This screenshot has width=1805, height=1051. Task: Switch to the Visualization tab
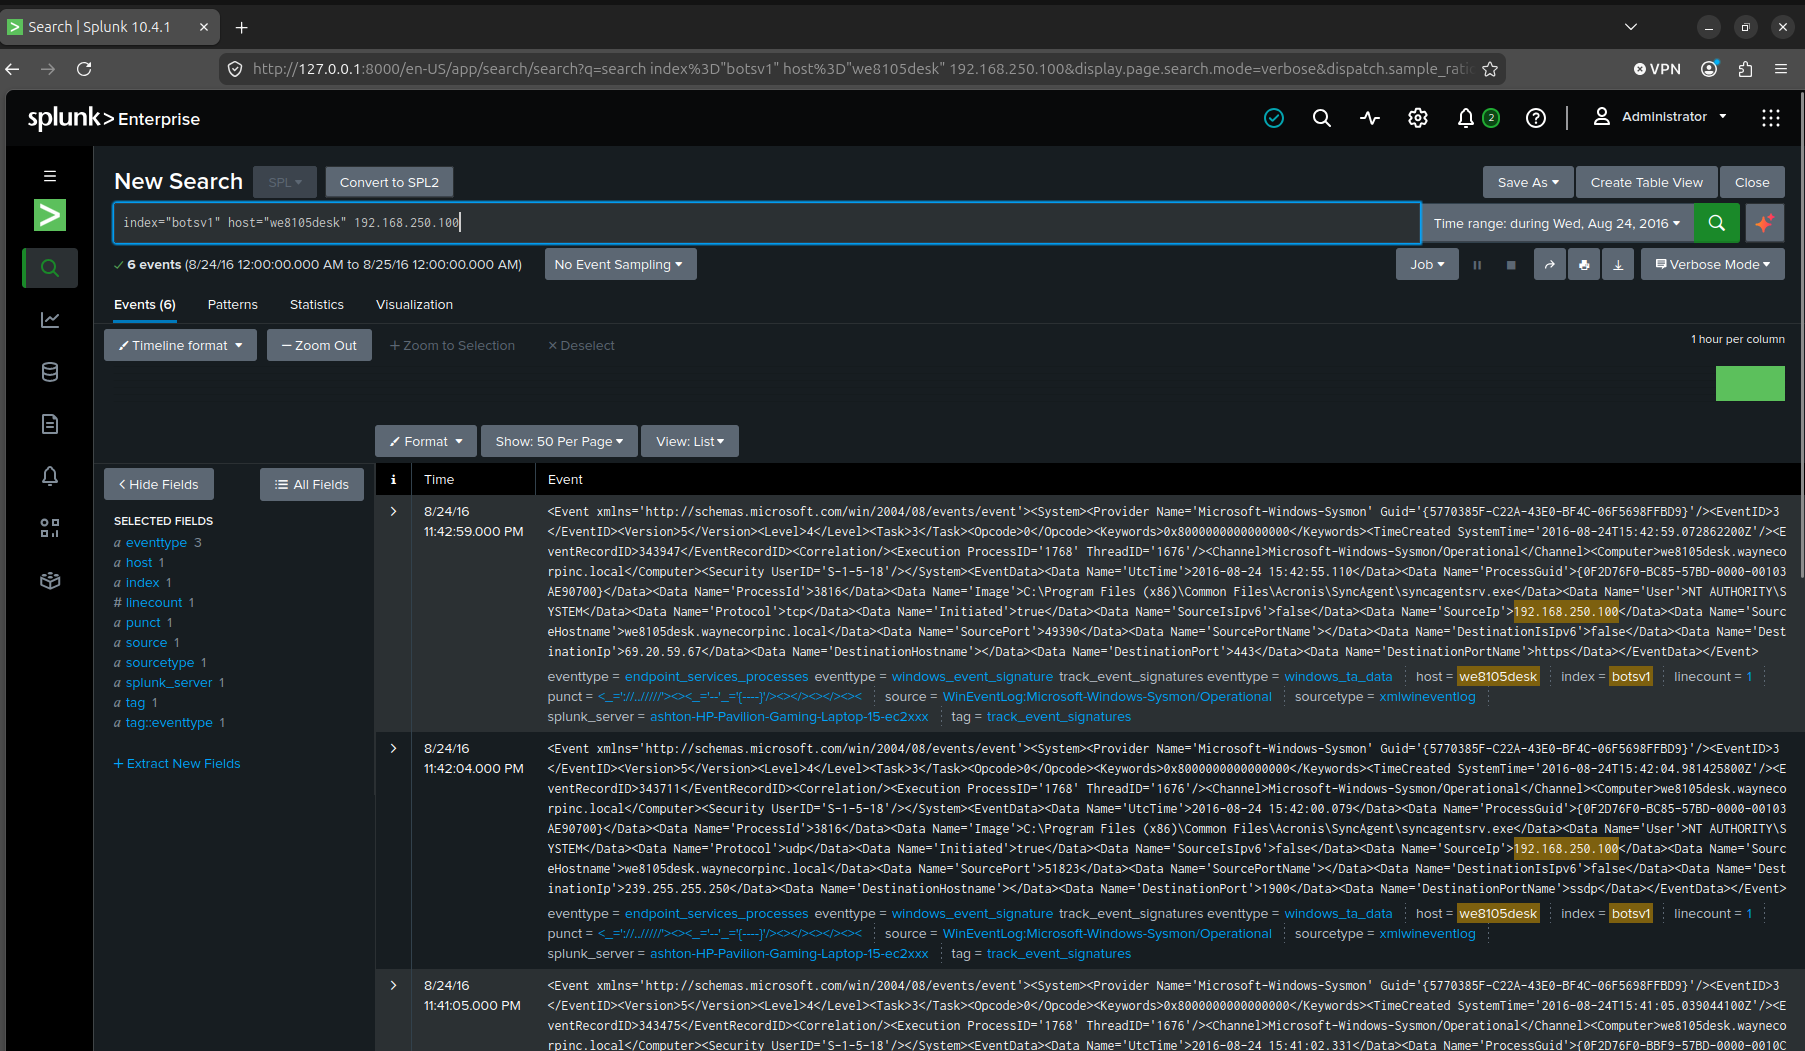click(414, 304)
